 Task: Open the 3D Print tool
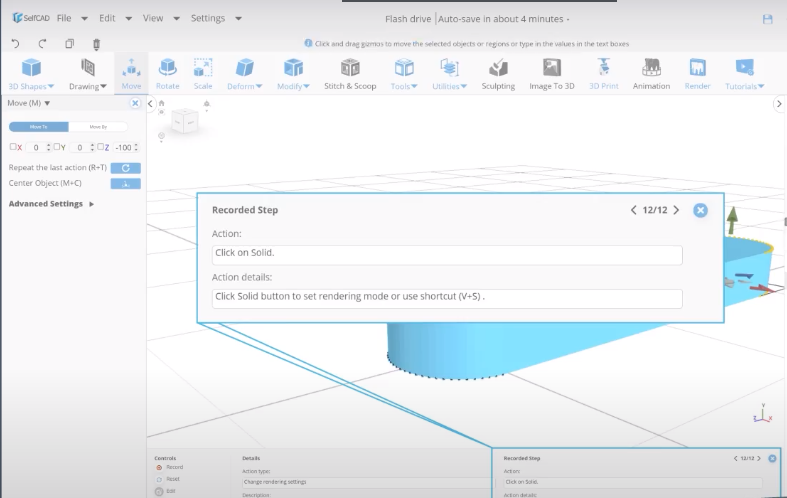tap(603, 74)
